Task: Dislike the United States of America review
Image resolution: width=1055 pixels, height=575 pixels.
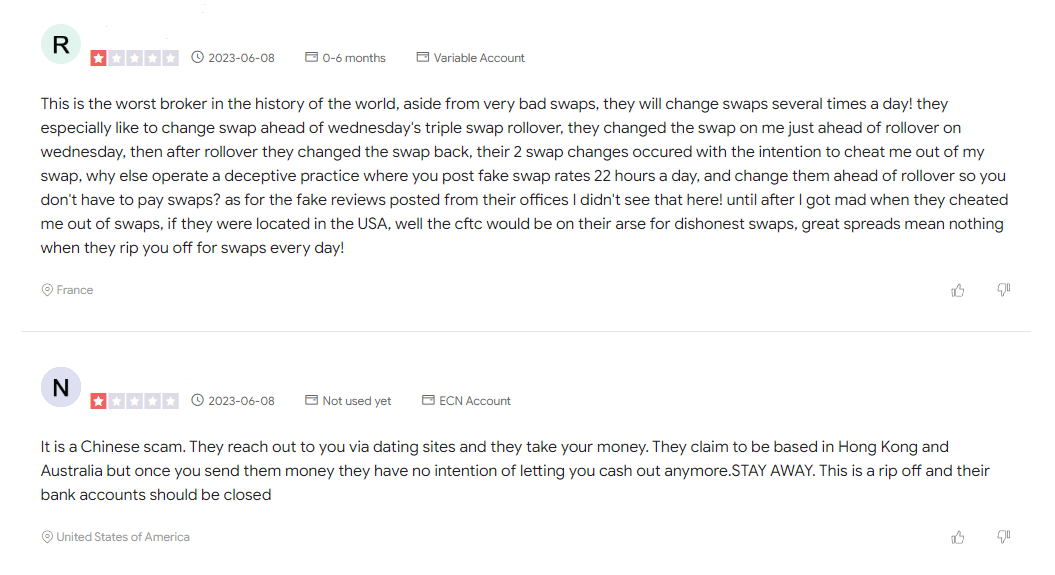Action: (x=1004, y=537)
